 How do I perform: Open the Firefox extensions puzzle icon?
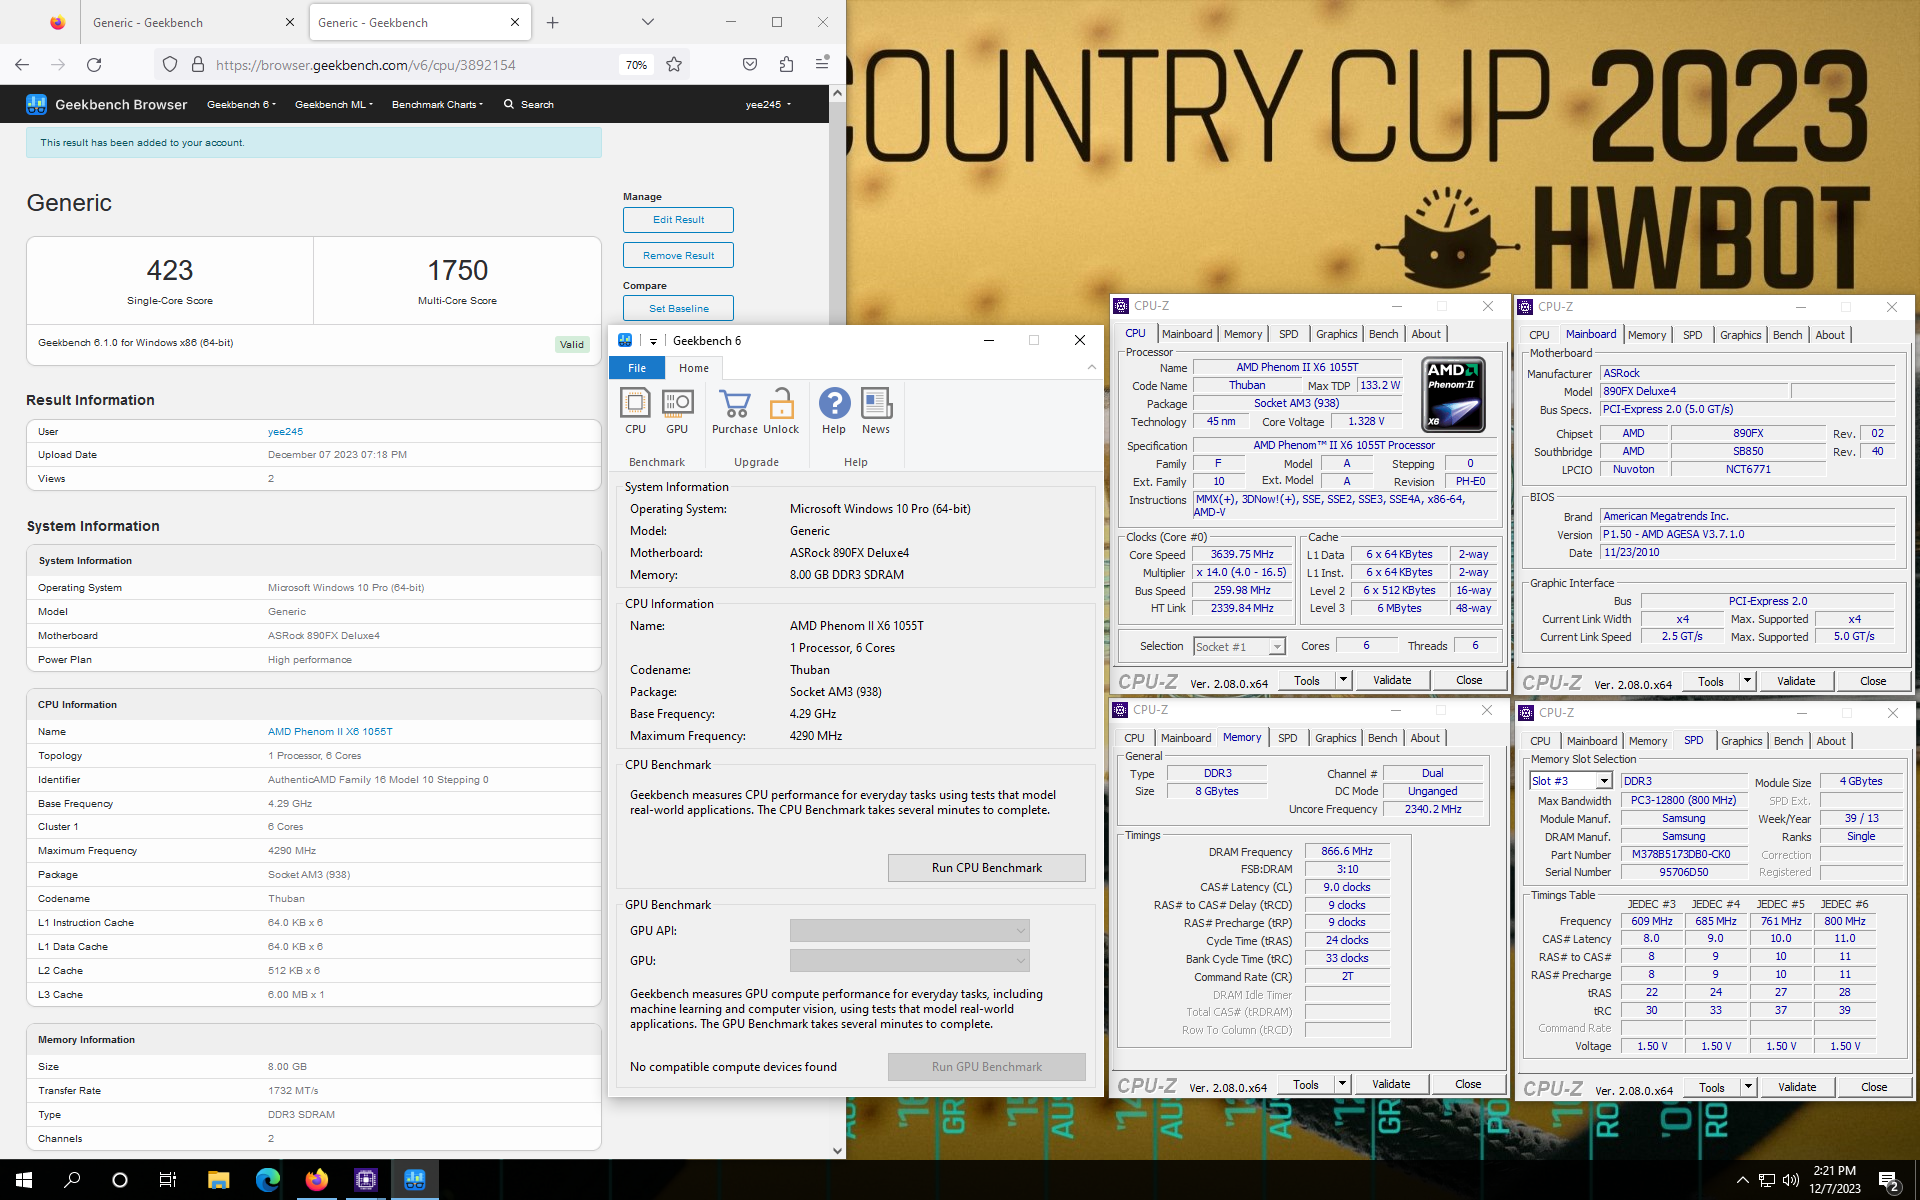(x=786, y=64)
